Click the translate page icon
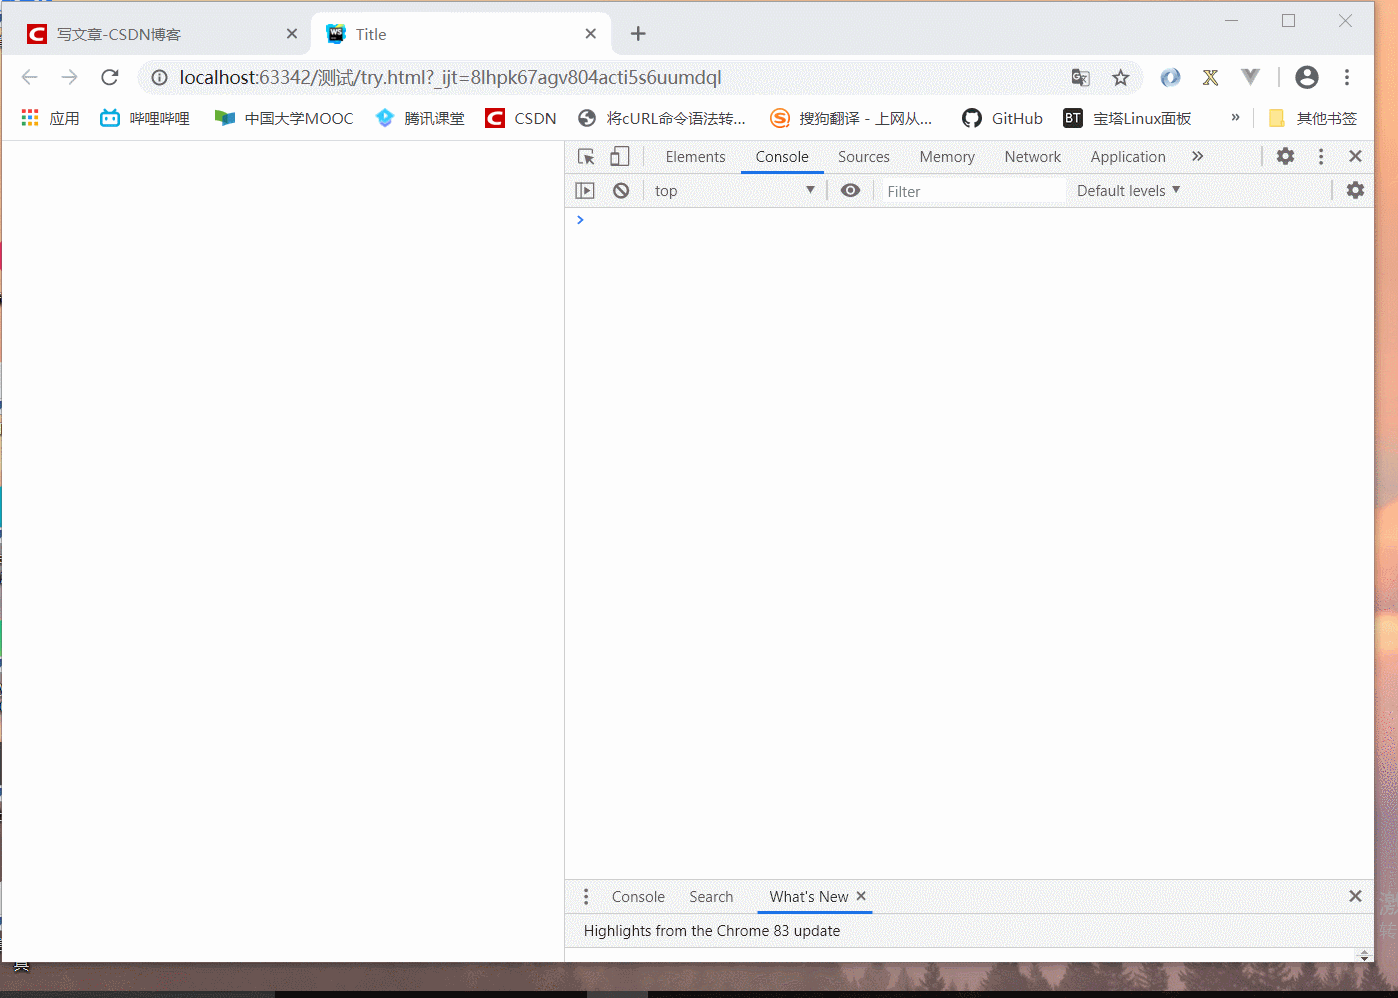This screenshot has height=998, width=1398. (1080, 77)
